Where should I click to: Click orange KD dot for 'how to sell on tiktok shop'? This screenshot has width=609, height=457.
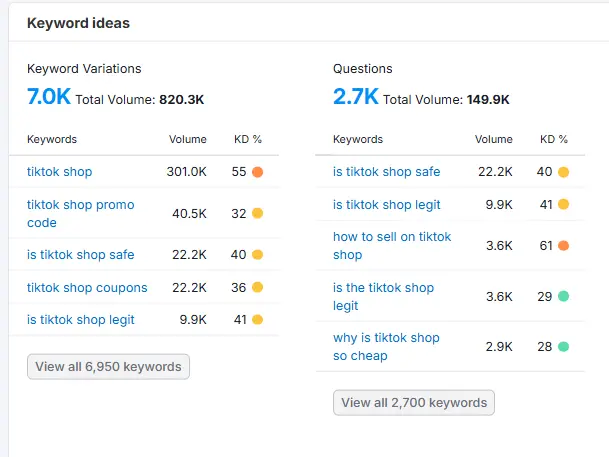pos(564,246)
